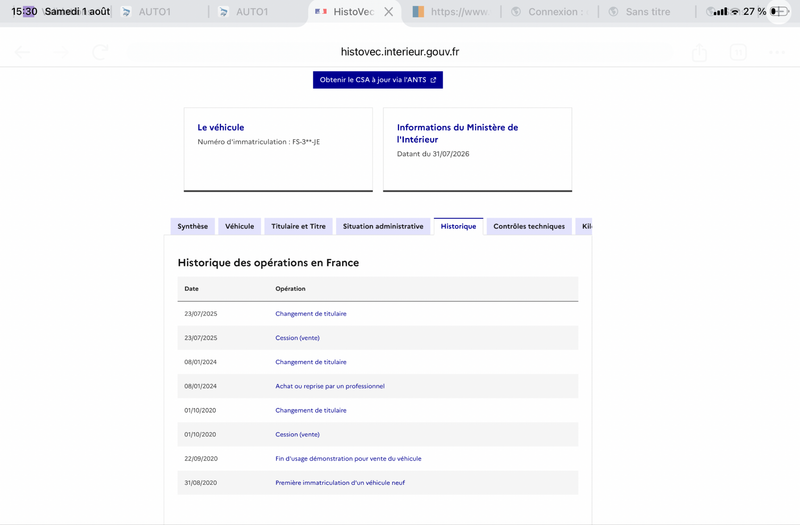The height and width of the screenshot is (525, 800).
Task: Click the Date column header
Action: (191, 289)
